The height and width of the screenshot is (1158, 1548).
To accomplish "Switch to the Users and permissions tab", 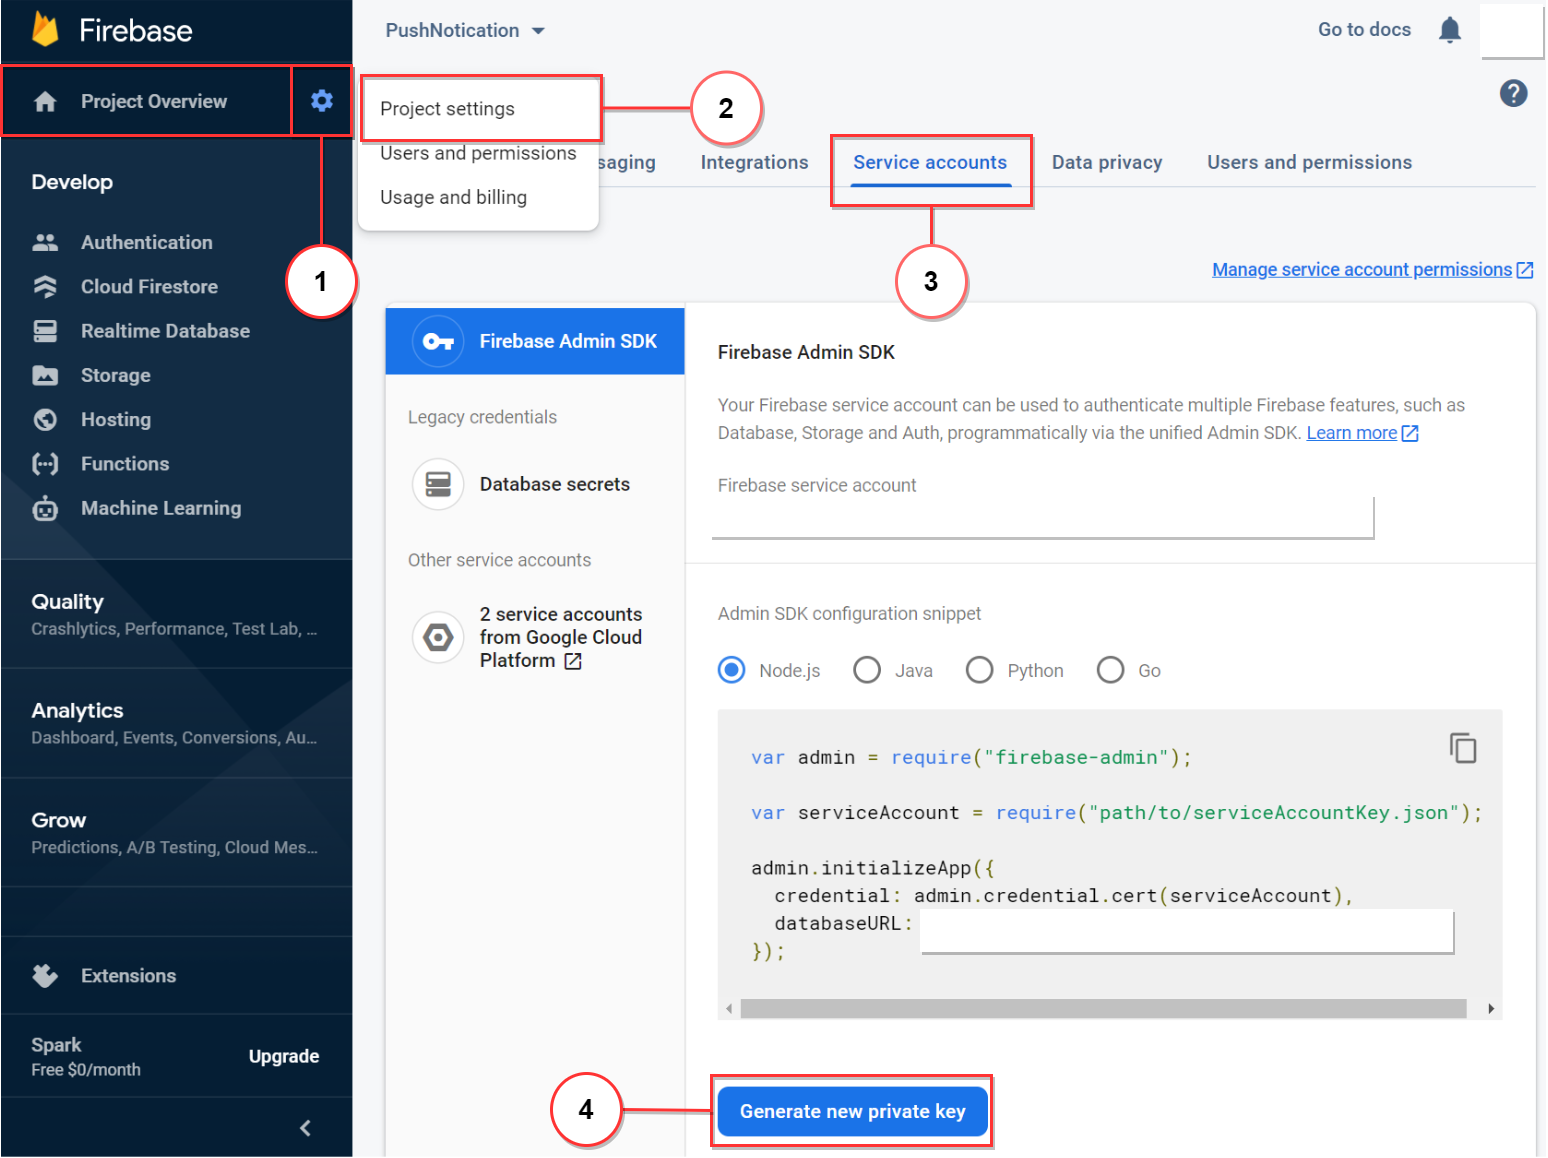I will [1309, 162].
